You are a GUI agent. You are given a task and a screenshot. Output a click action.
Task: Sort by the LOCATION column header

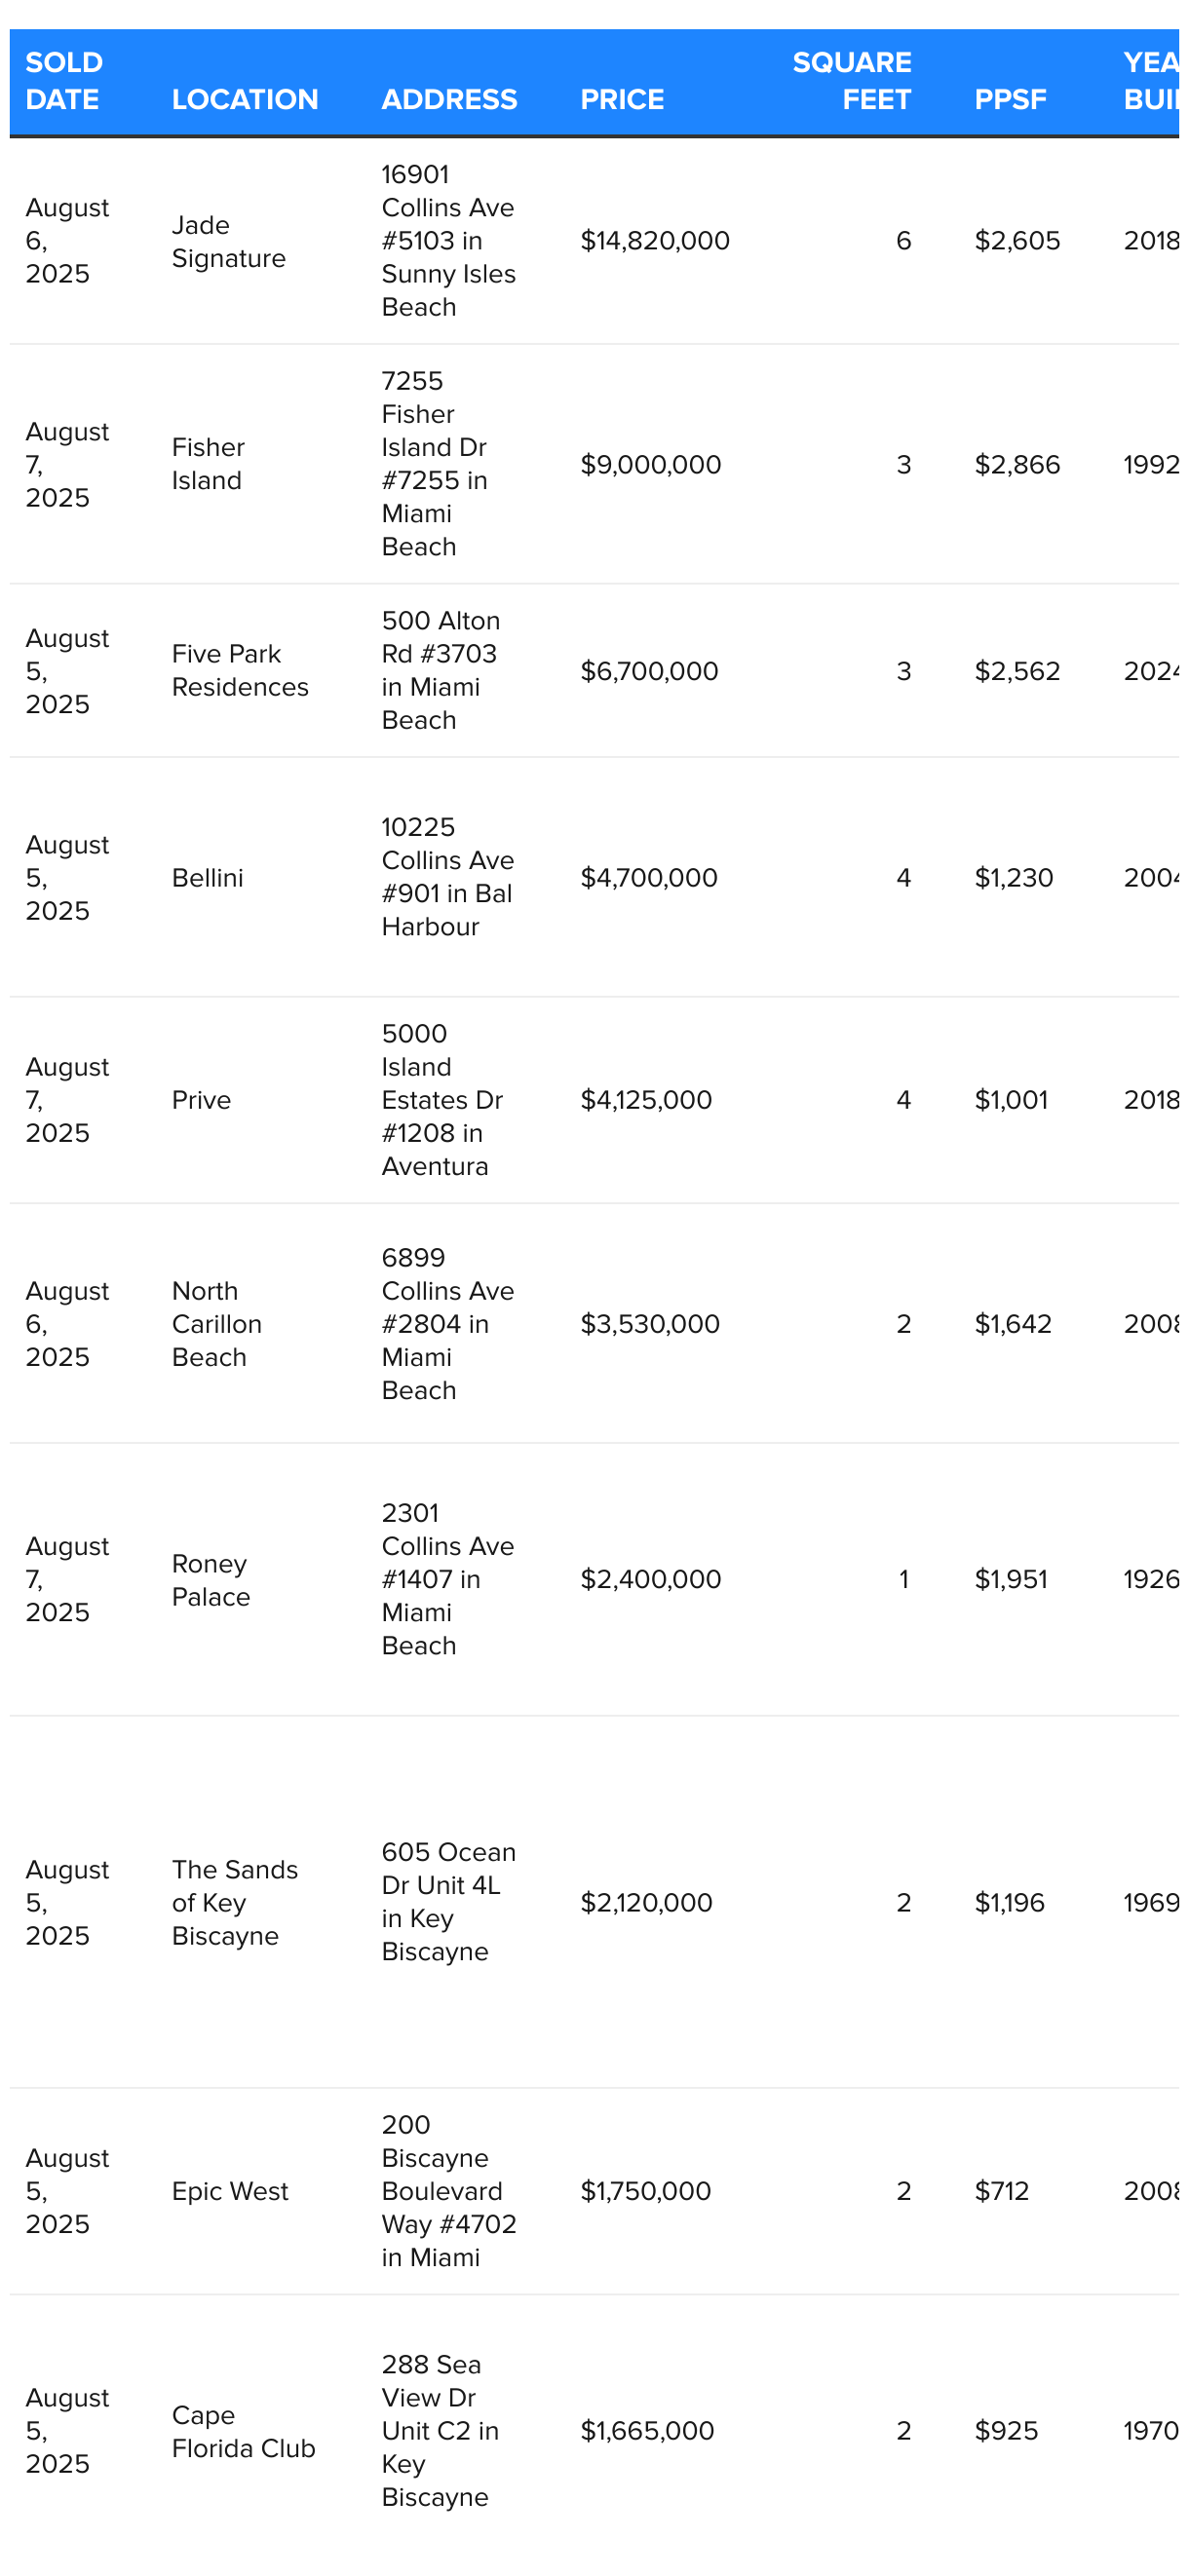tap(245, 99)
